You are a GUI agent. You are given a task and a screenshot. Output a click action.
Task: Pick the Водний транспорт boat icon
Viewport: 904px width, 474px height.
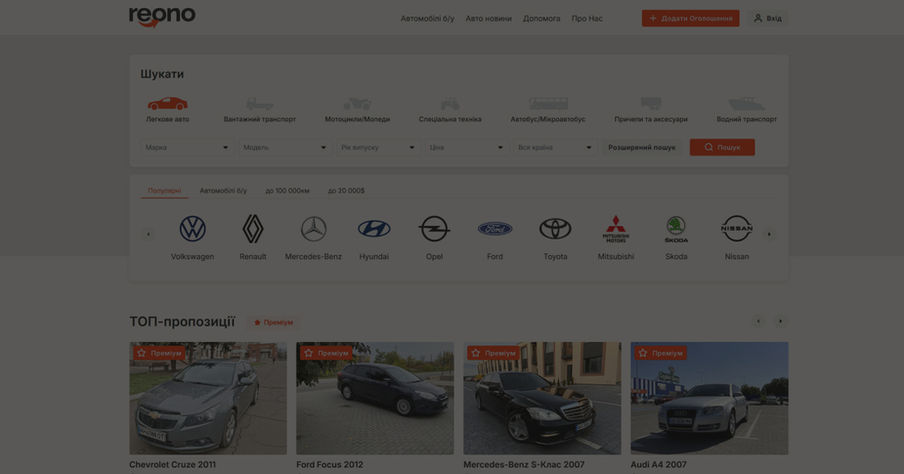click(x=746, y=104)
